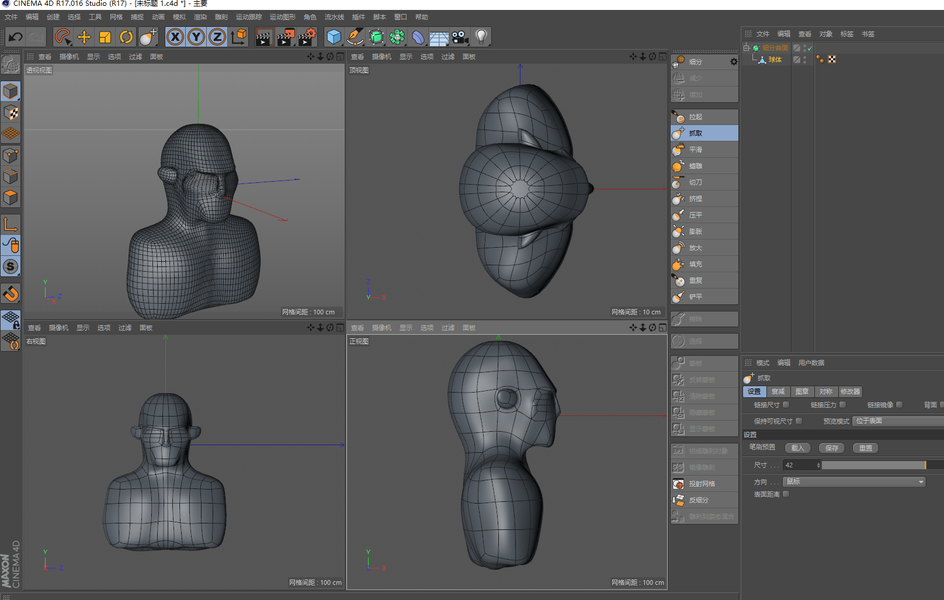Open the 文件 menu in menu bar
The height and width of the screenshot is (600, 944).
click(11, 17)
